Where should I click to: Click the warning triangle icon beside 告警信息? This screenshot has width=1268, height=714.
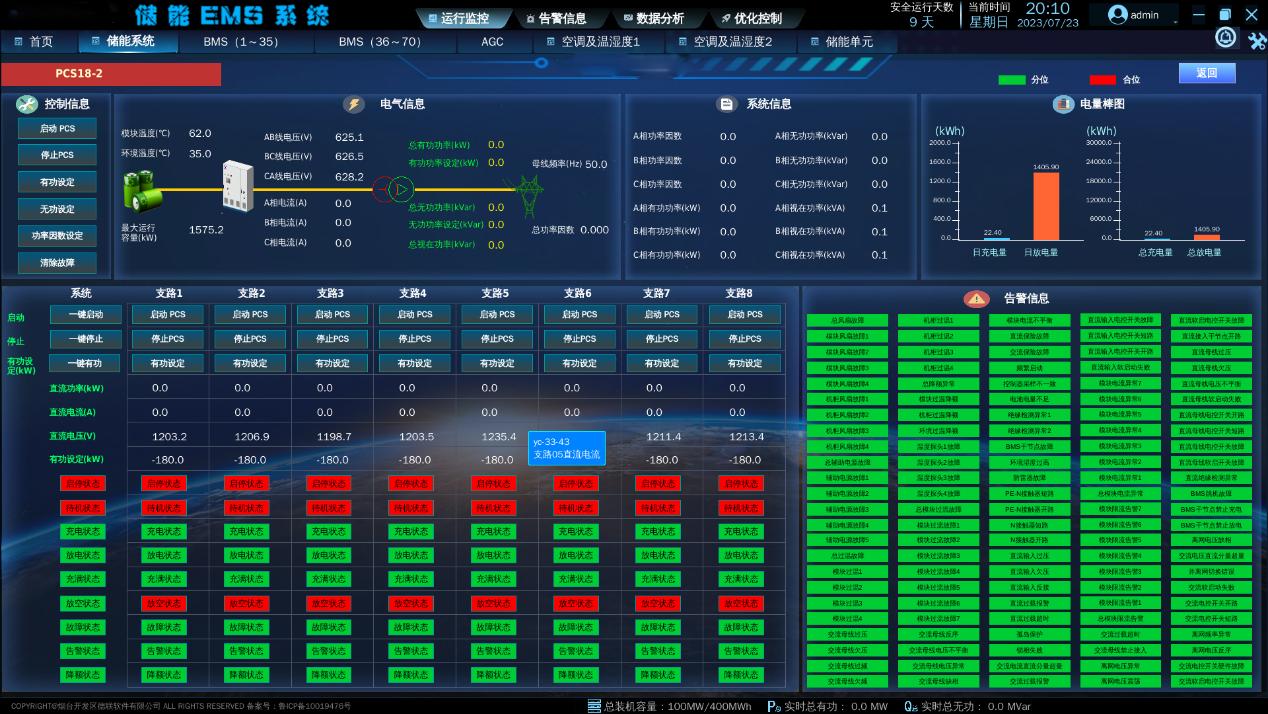click(976, 299)
